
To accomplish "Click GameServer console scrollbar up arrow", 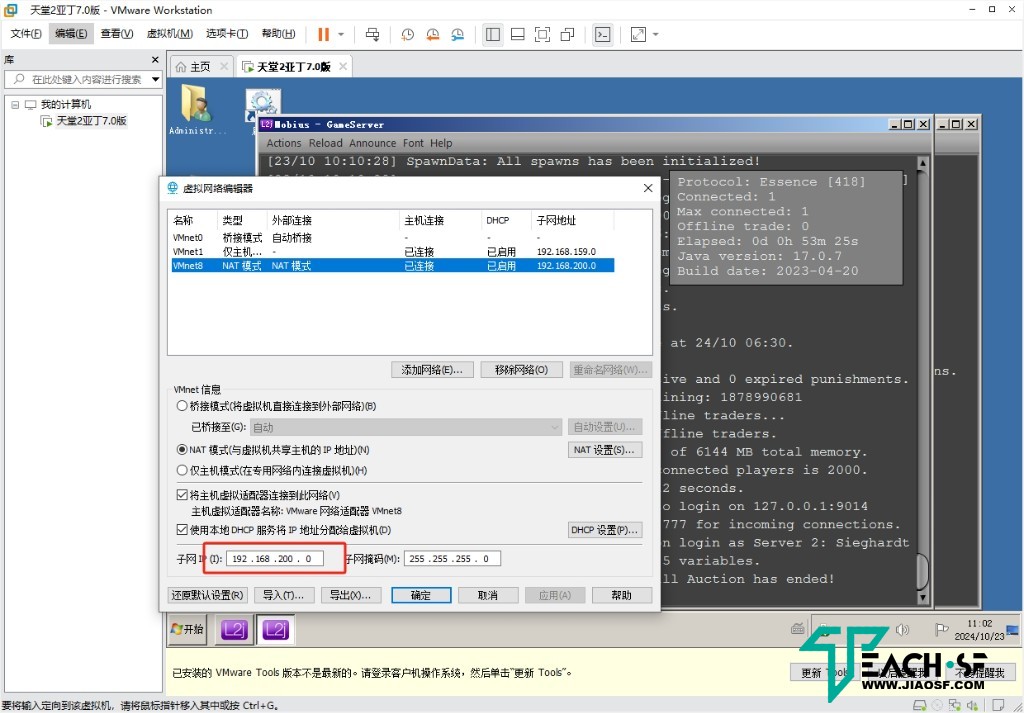I will point(922,163).
